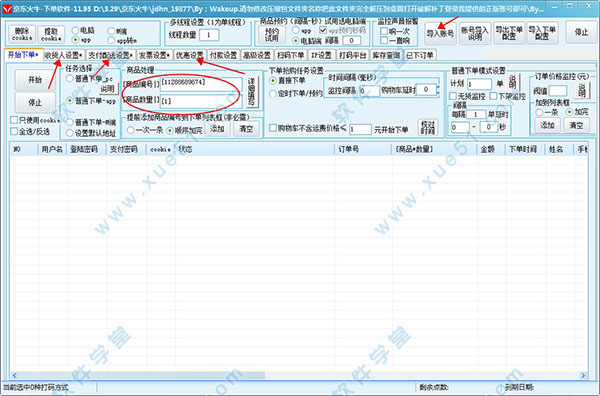
Task: Select the 设置默认地址 radio button
Action: tap(70, 133)
